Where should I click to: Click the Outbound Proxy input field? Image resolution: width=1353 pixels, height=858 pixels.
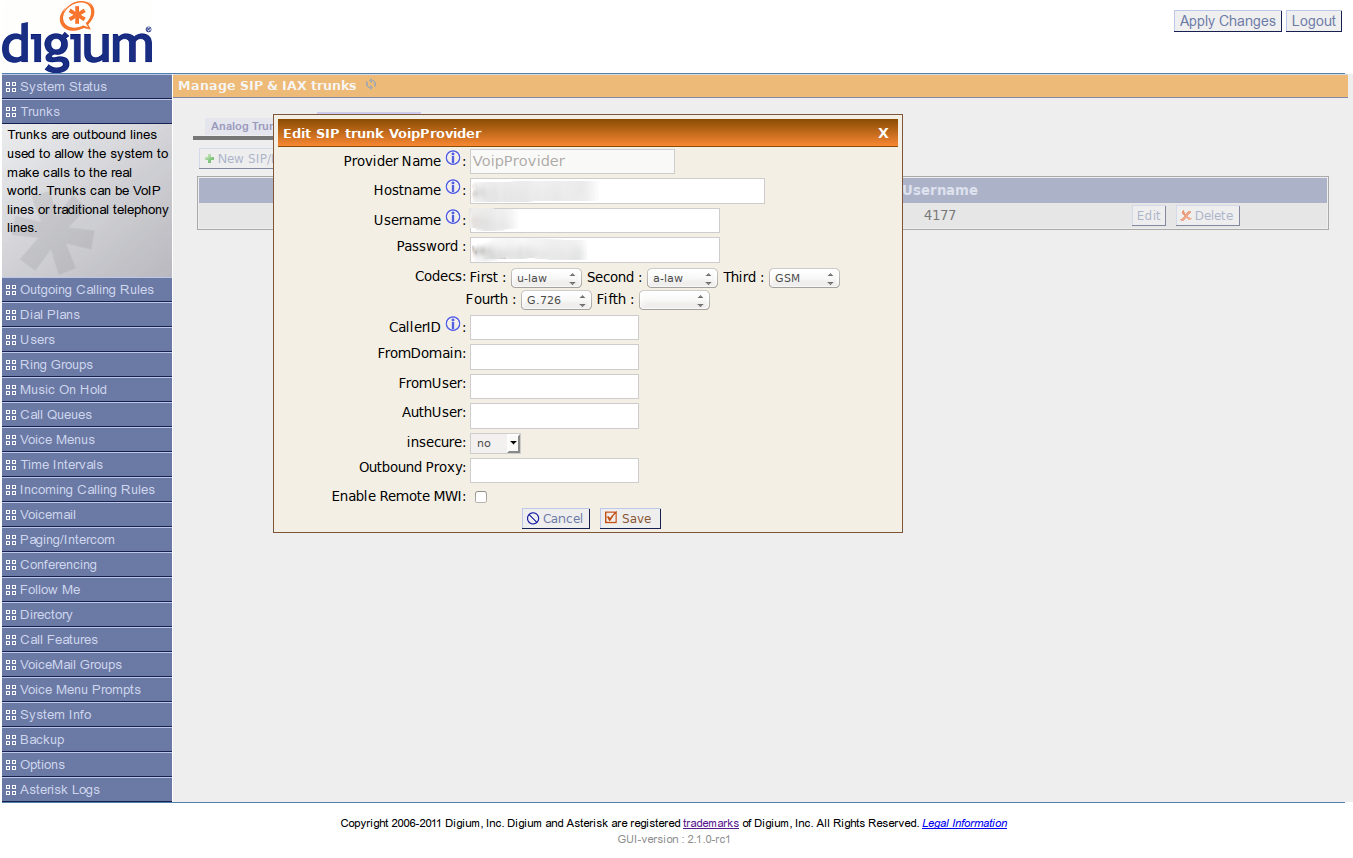[554, 470]
